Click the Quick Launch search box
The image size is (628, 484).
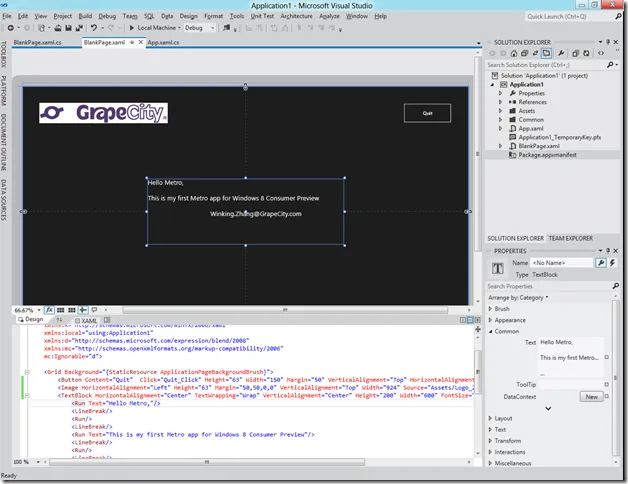pos(565,16)
